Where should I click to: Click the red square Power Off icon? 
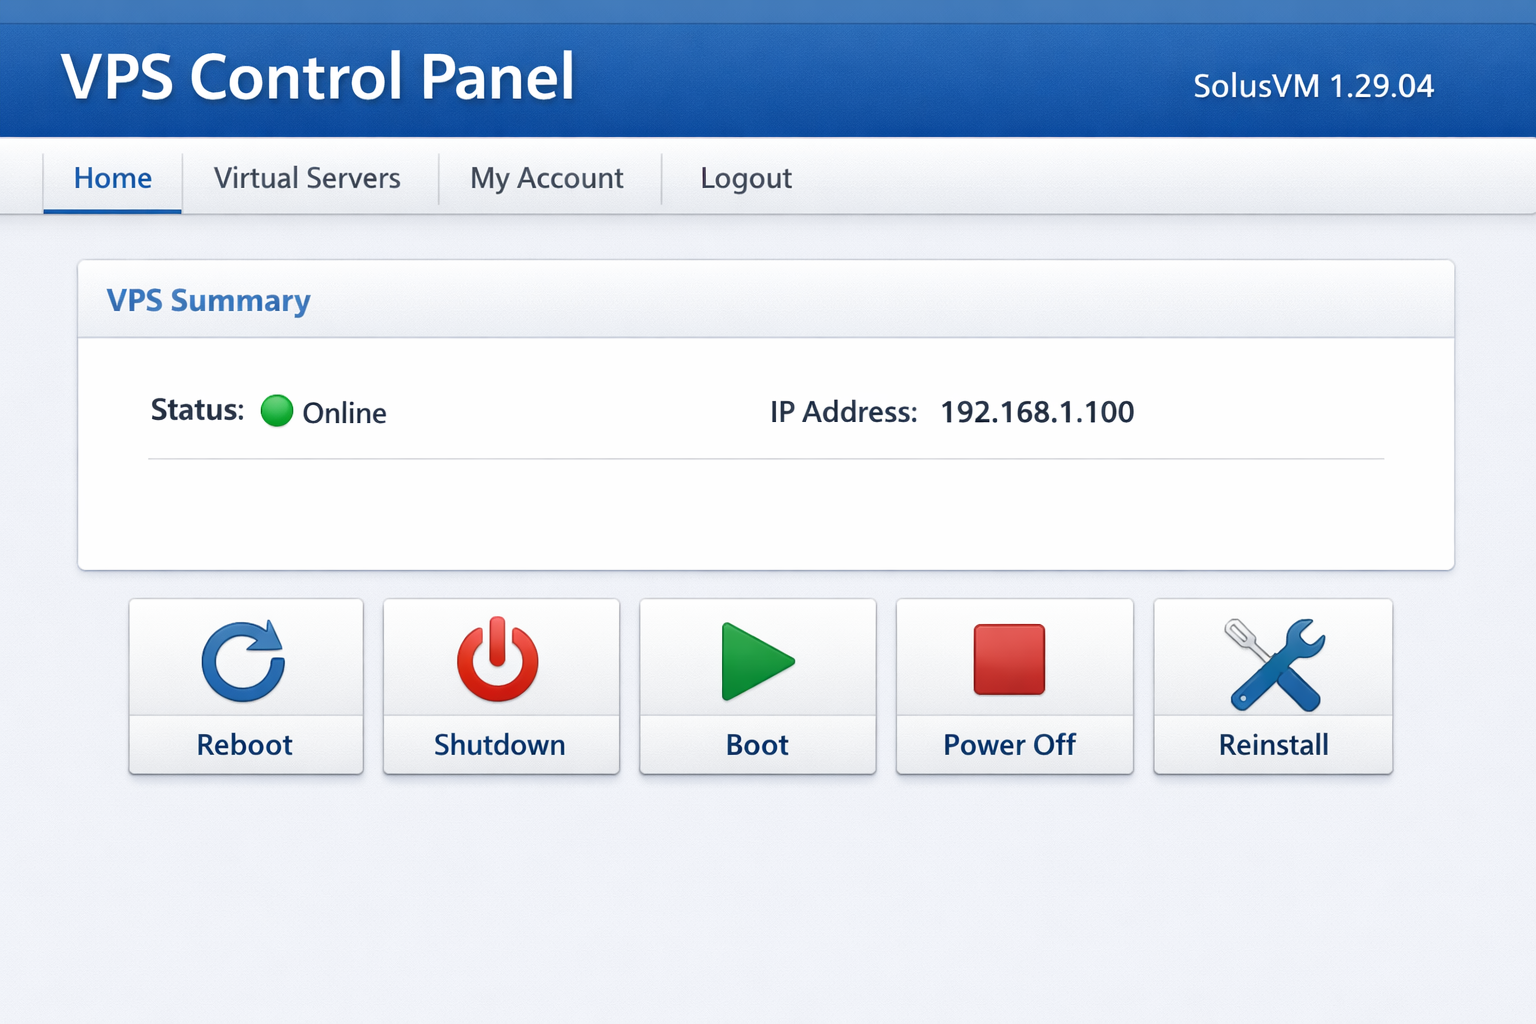pyautogui.click(x=1009, y=659)
